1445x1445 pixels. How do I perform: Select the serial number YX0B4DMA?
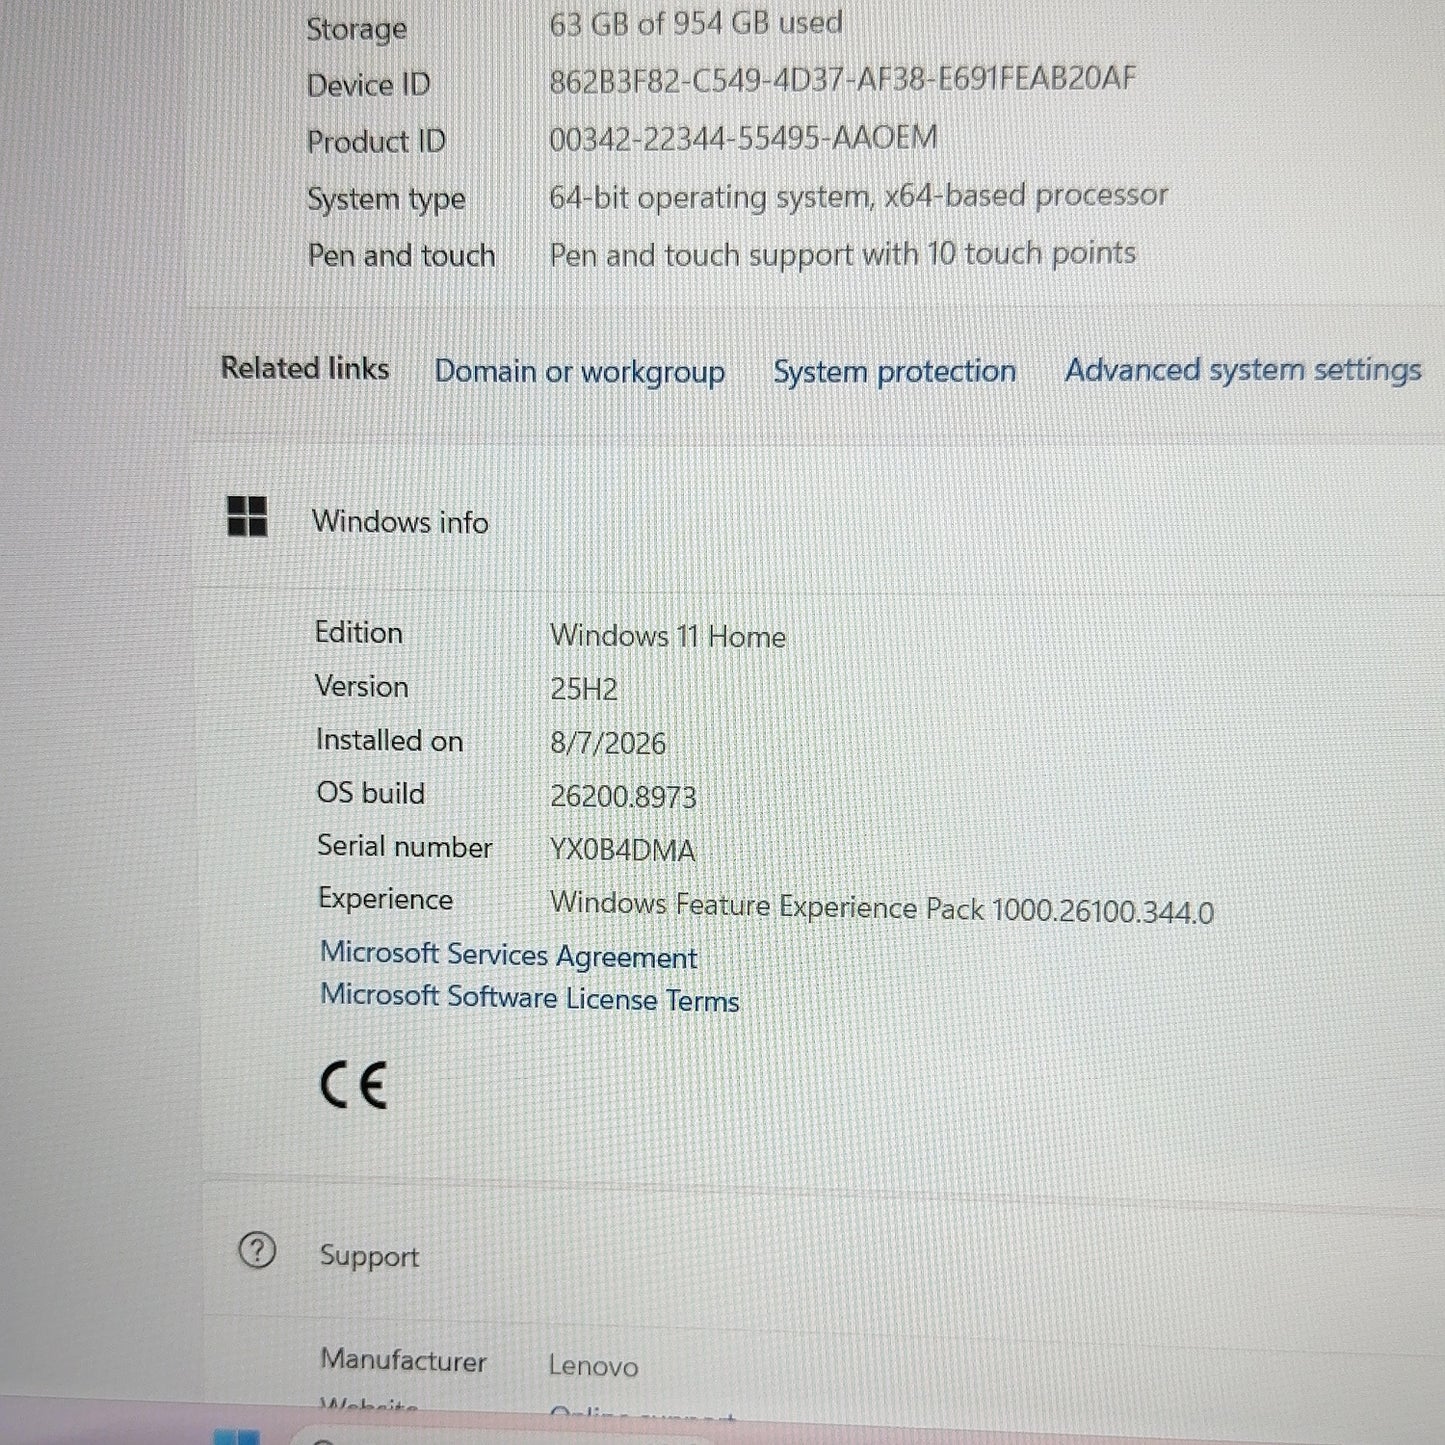click(622, 850)
